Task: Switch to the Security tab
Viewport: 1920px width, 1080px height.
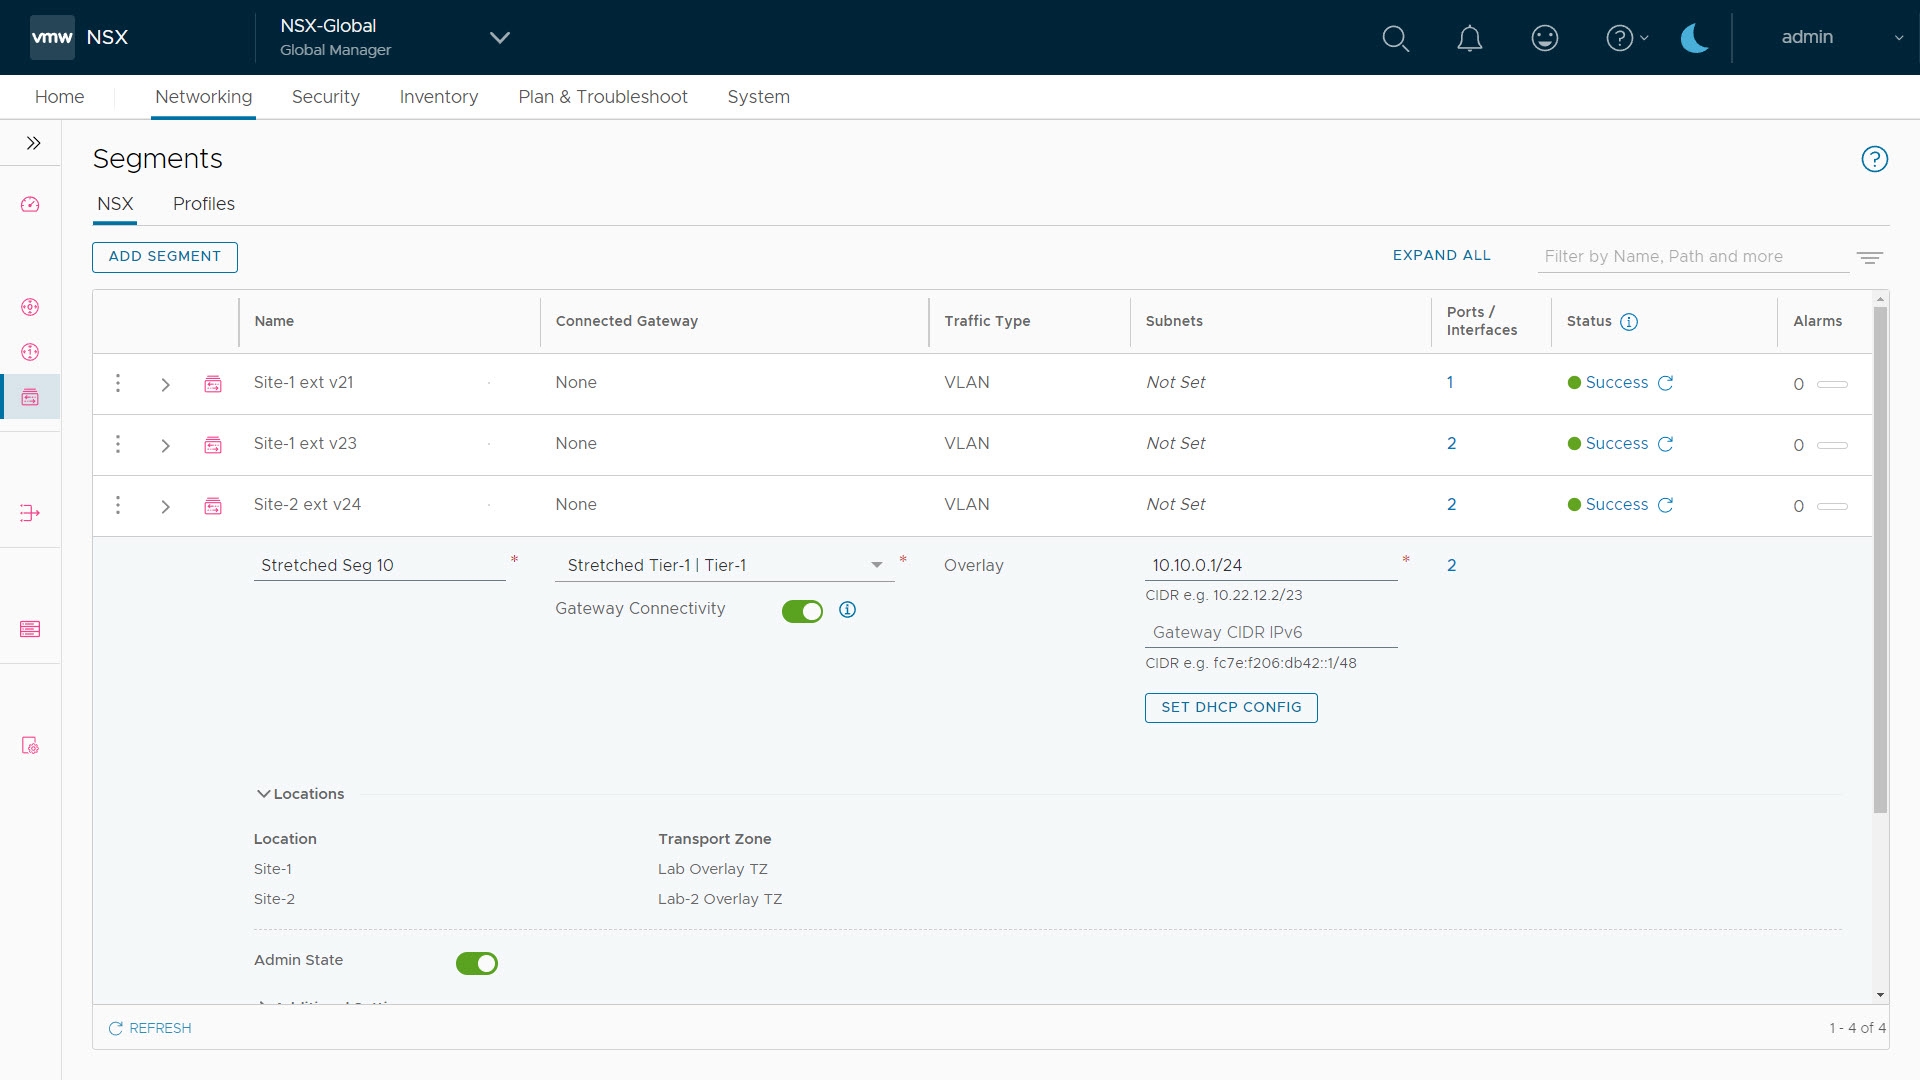Action: point(325,97)
